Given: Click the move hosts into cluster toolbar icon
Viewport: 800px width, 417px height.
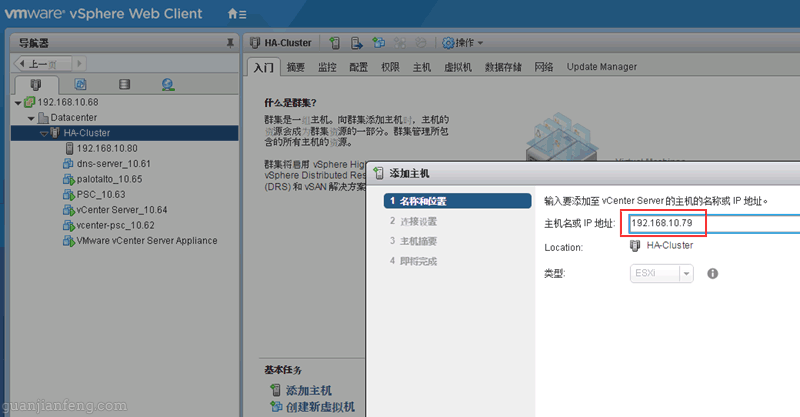Looking at the screenshot, I should click(357, 43).
